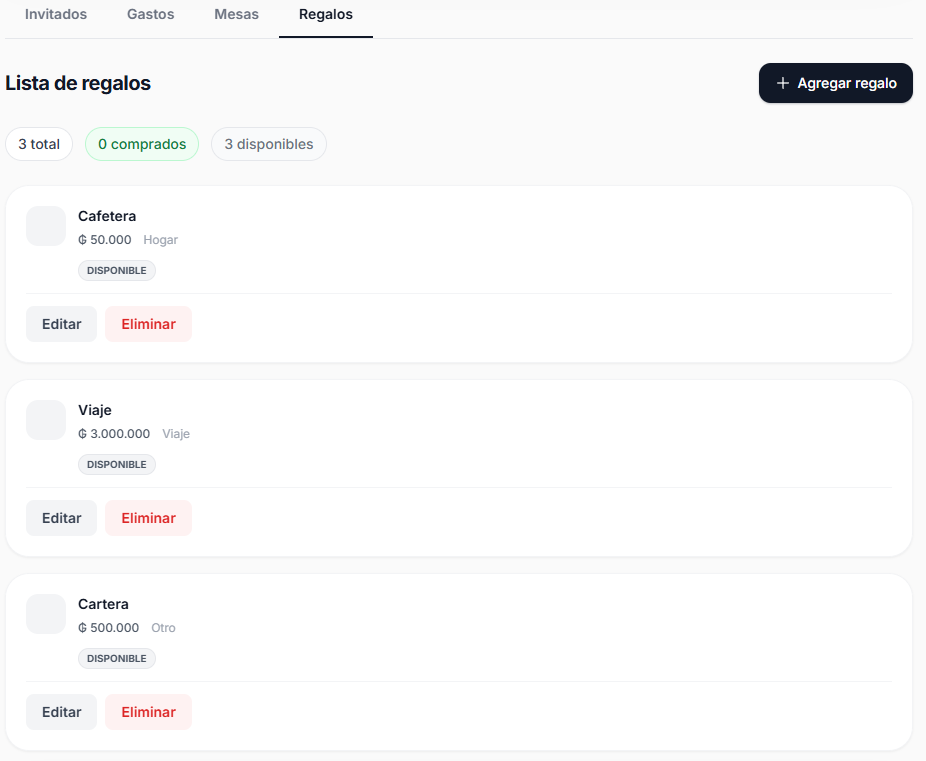Viewport: 926px width, 761px height.
Task: Filter by the 3 total chip
Action: coord(39,144)
